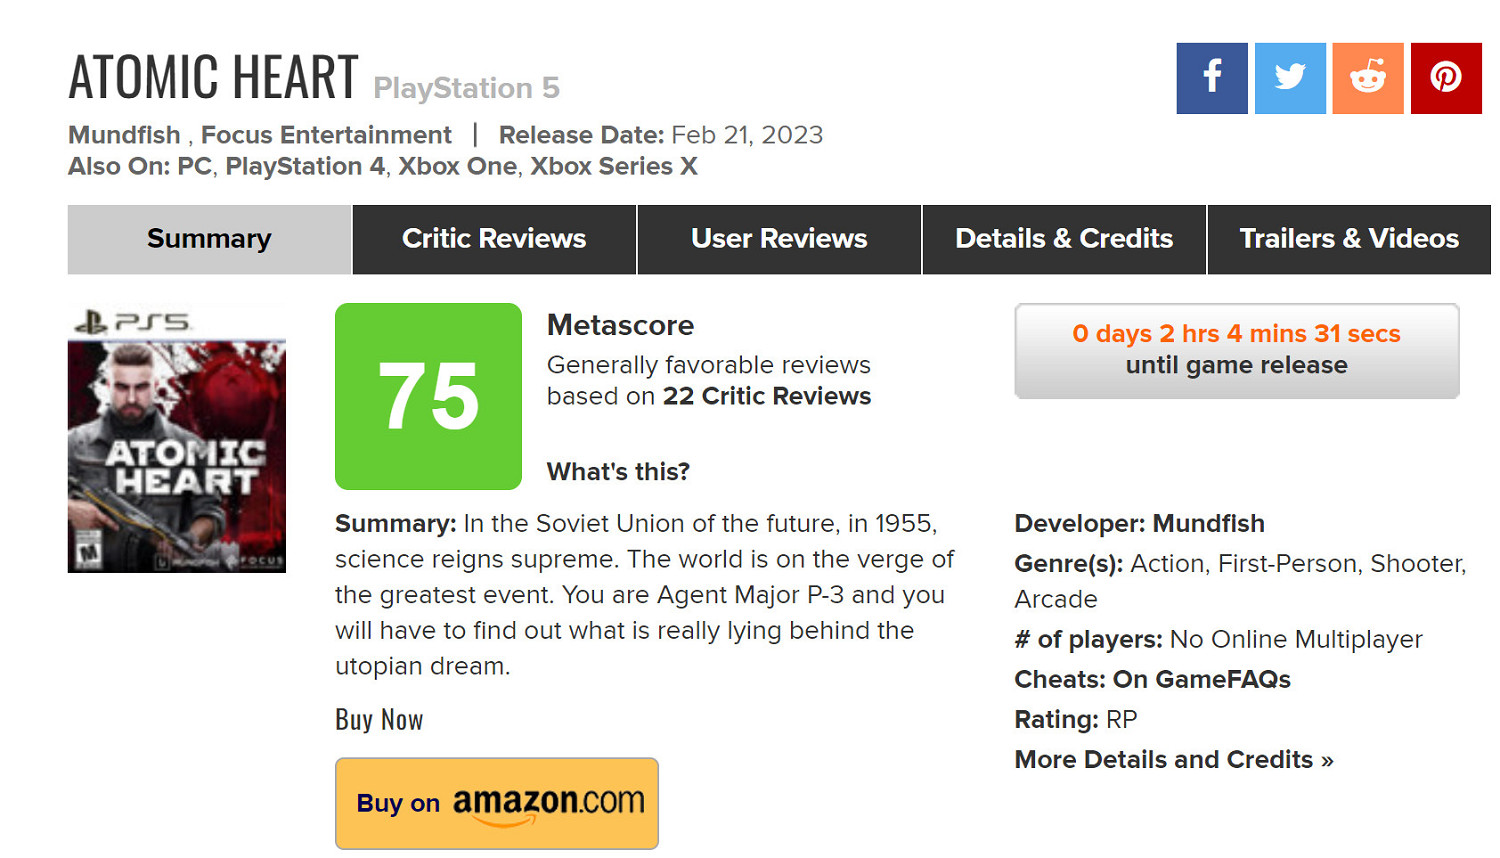
Task: Click the green Metascore 75 box
Action: pyautogui.click(x=428, y=396)
